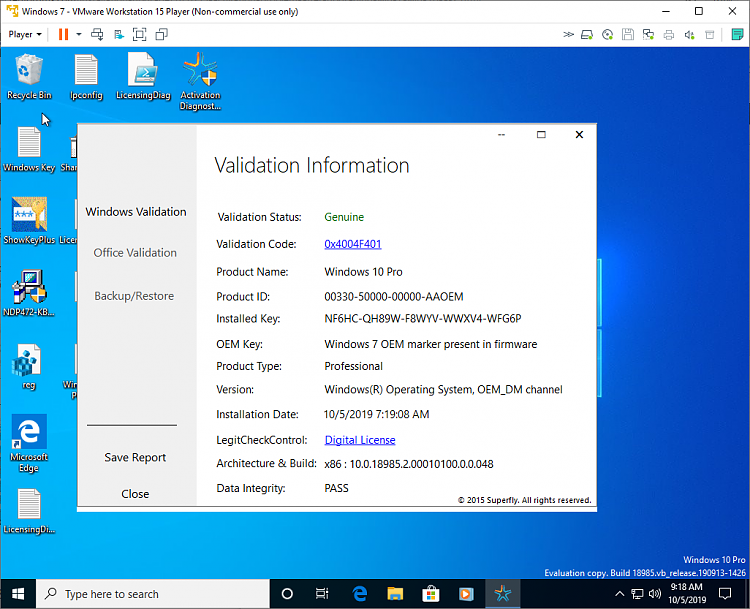Click the CD/DVD drive device icon

click(x=607, y=34)
